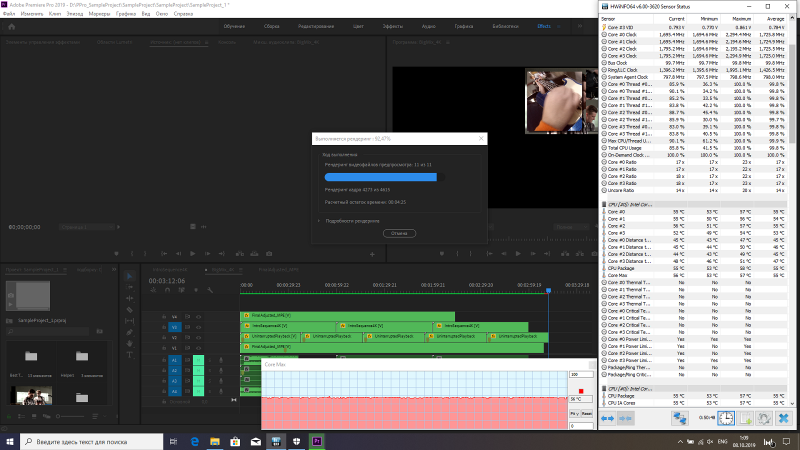Open the Маркеры menu
Viewport: 800px width, 450px height.
[99, 14]
